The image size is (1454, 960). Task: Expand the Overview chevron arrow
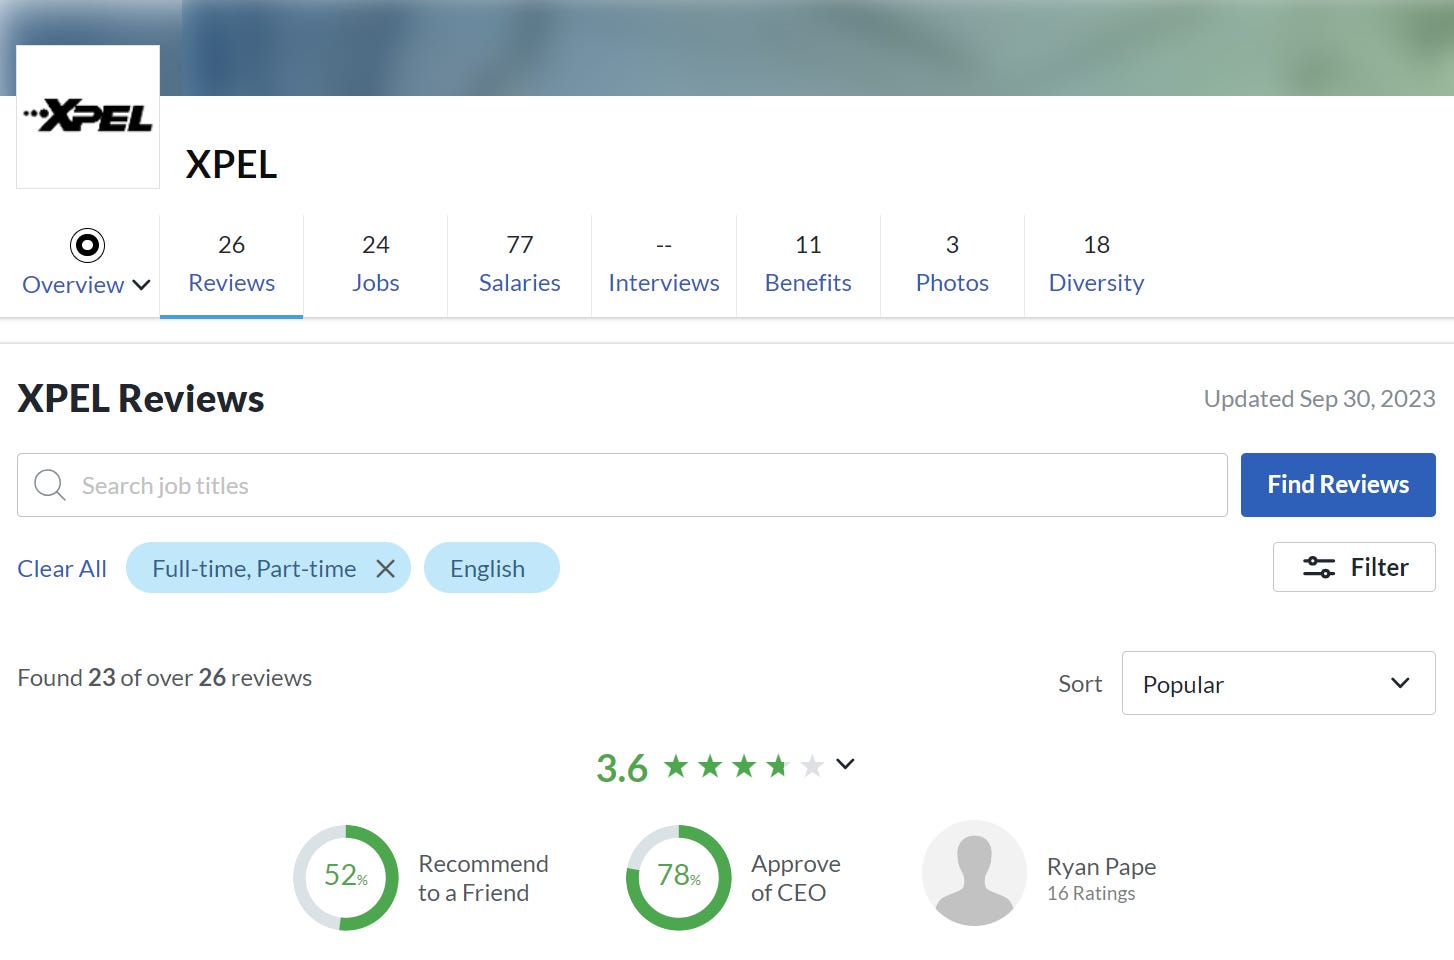click(141, 285)
